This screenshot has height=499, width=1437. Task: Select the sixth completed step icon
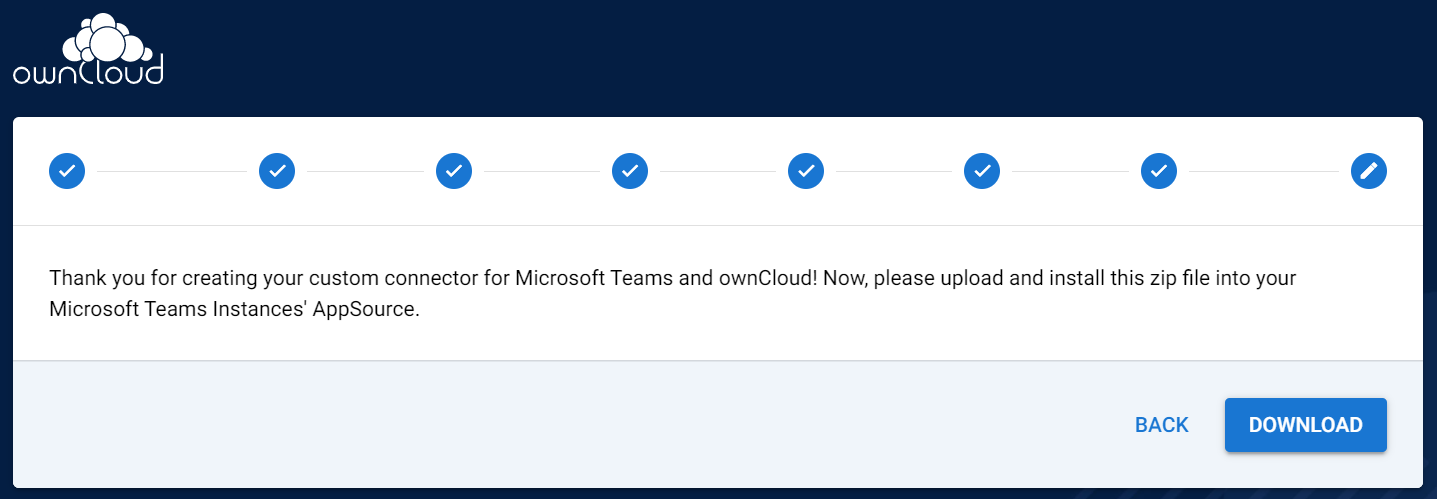(982, 171)
